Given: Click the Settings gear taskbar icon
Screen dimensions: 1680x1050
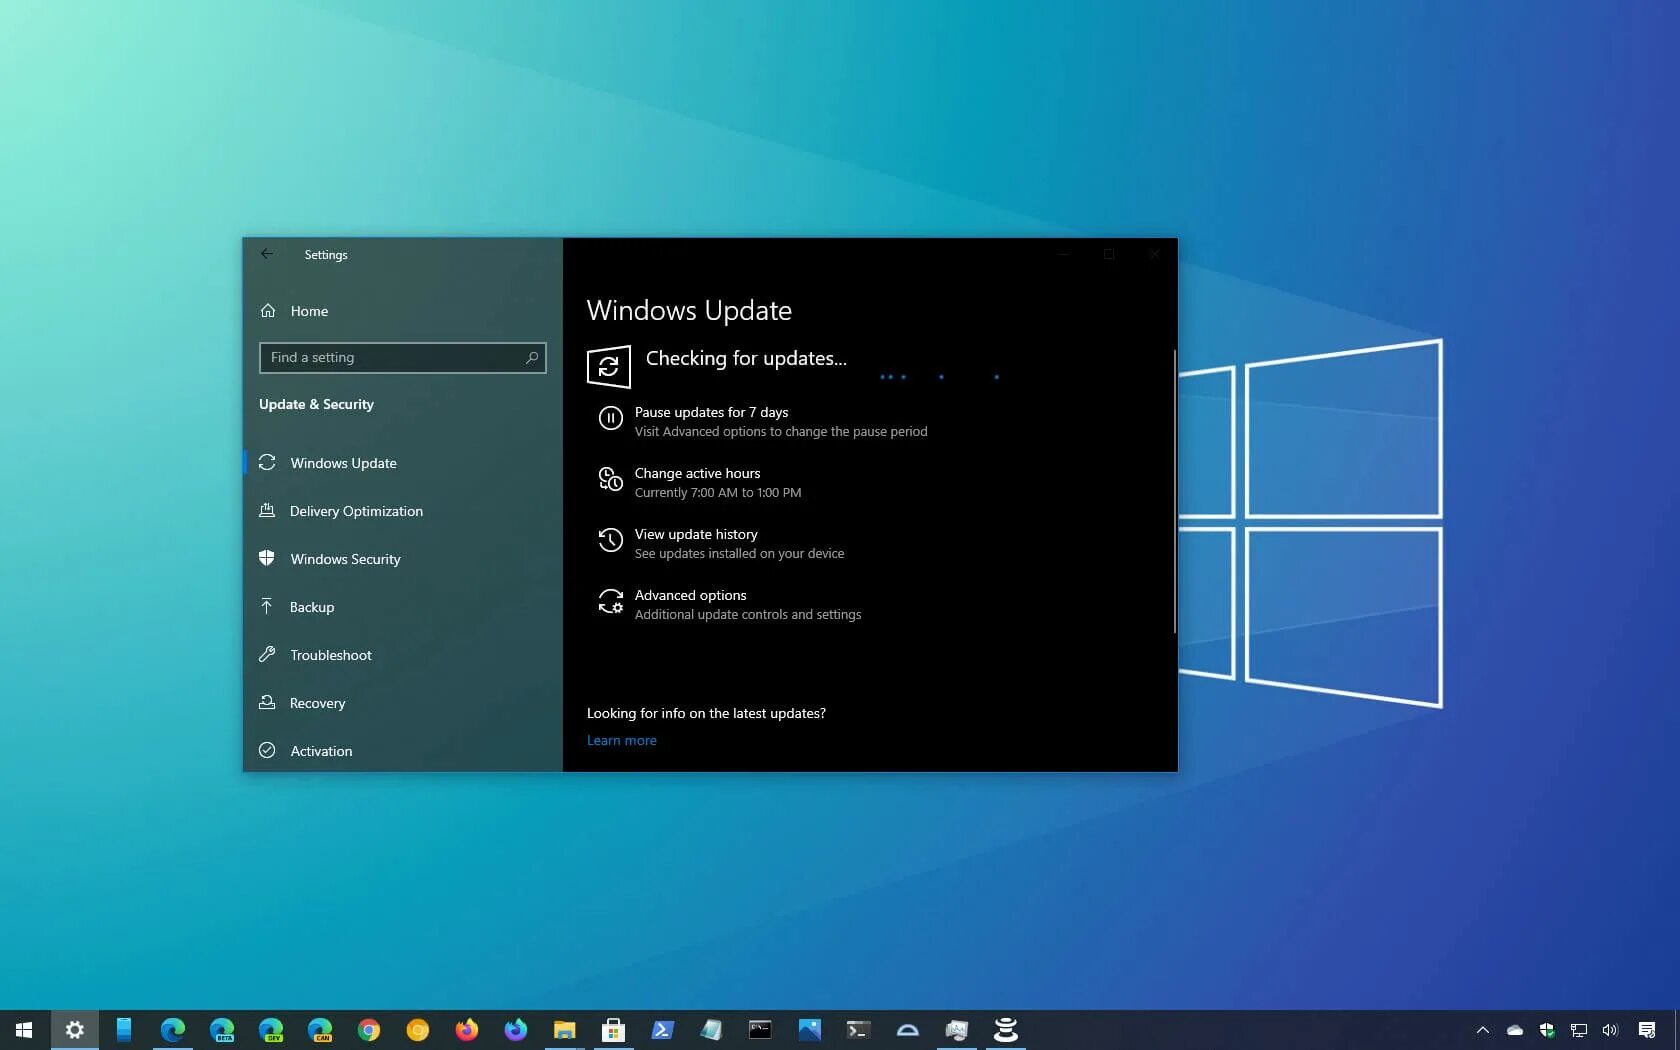Looking at the screenshot, I should [74, 1030].
